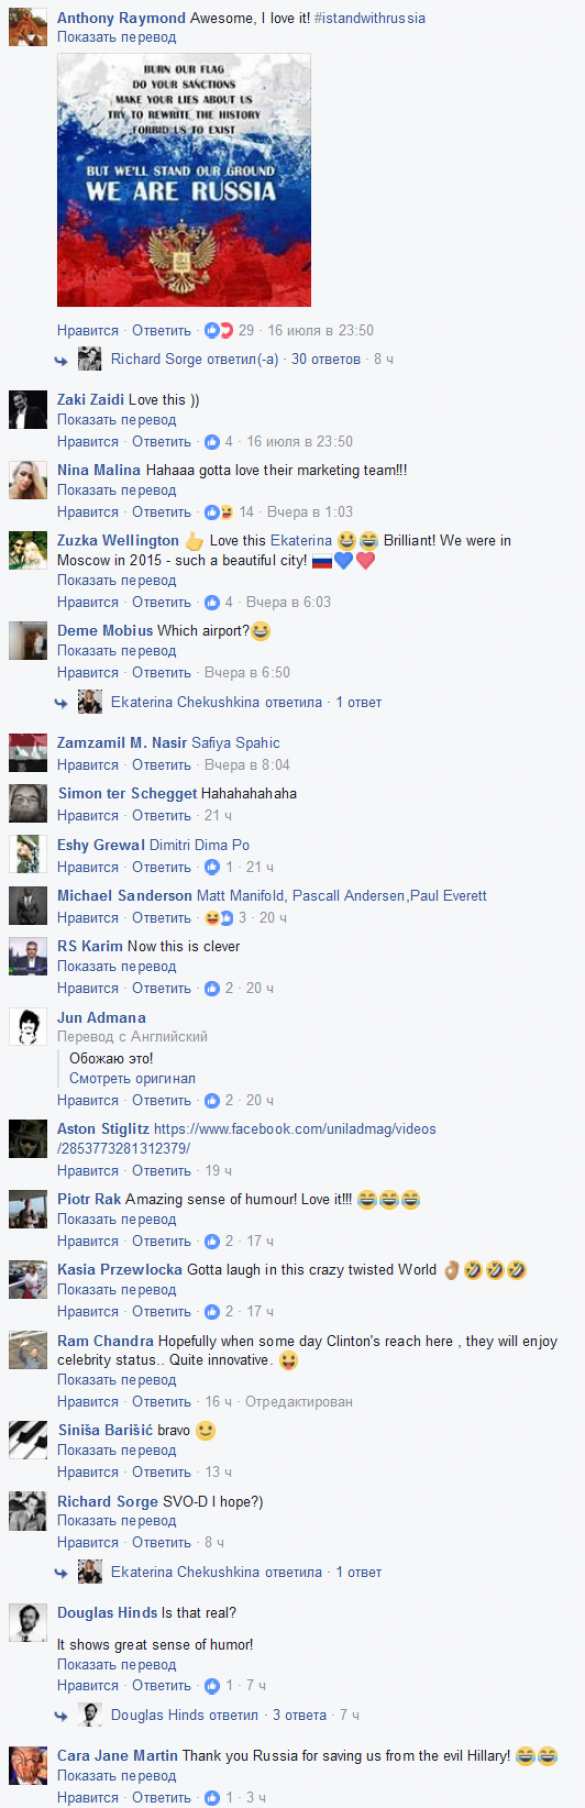Click Zuzka Wellington's profile picture
This screenshot has width=585, height=1808.
click(27, 551)
